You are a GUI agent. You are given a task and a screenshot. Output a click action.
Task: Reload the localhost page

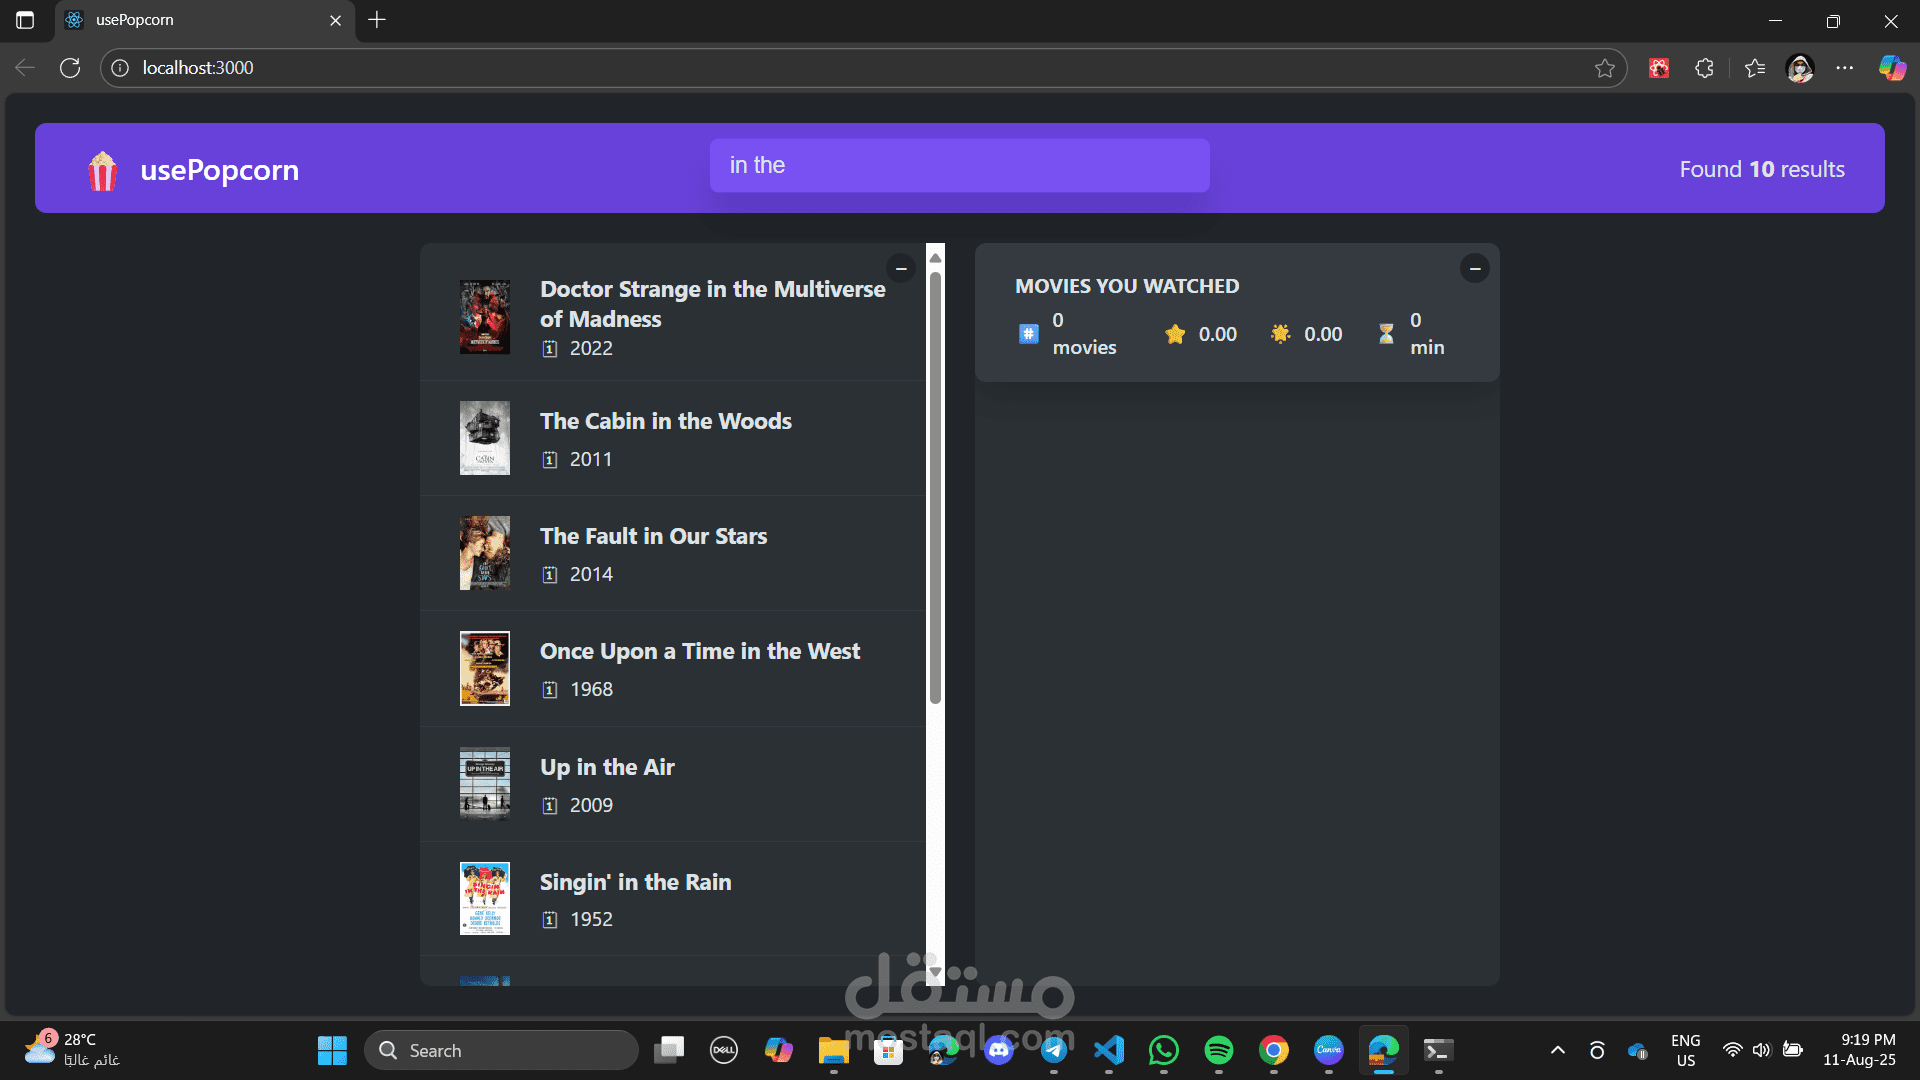pos(70,68)
